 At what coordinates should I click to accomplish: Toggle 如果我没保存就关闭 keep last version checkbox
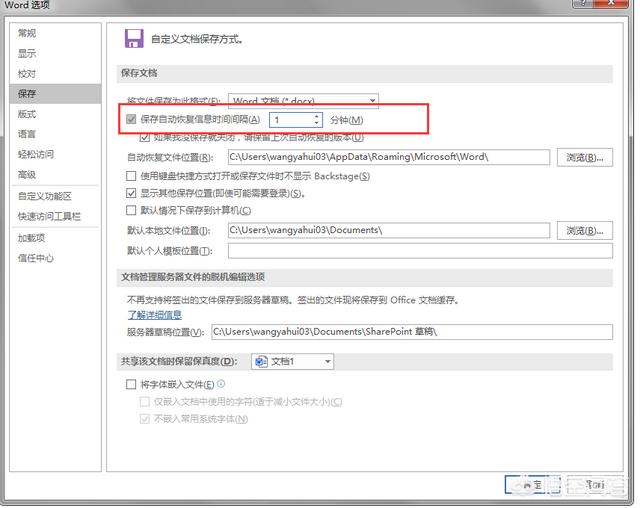pyautogui.click(x=144, y=137)
